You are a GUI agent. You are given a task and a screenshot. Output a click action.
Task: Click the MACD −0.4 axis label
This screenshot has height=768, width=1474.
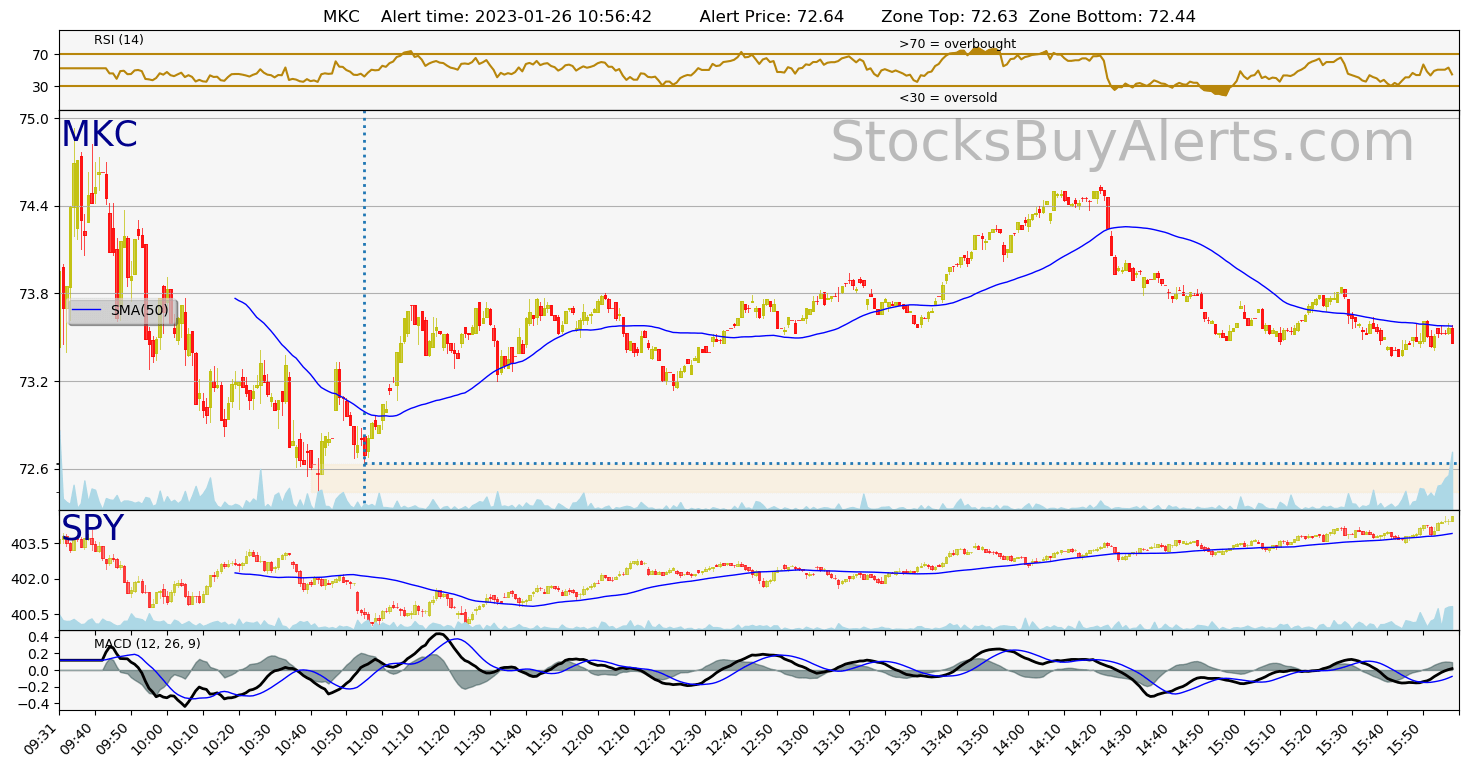coord(34,705)
